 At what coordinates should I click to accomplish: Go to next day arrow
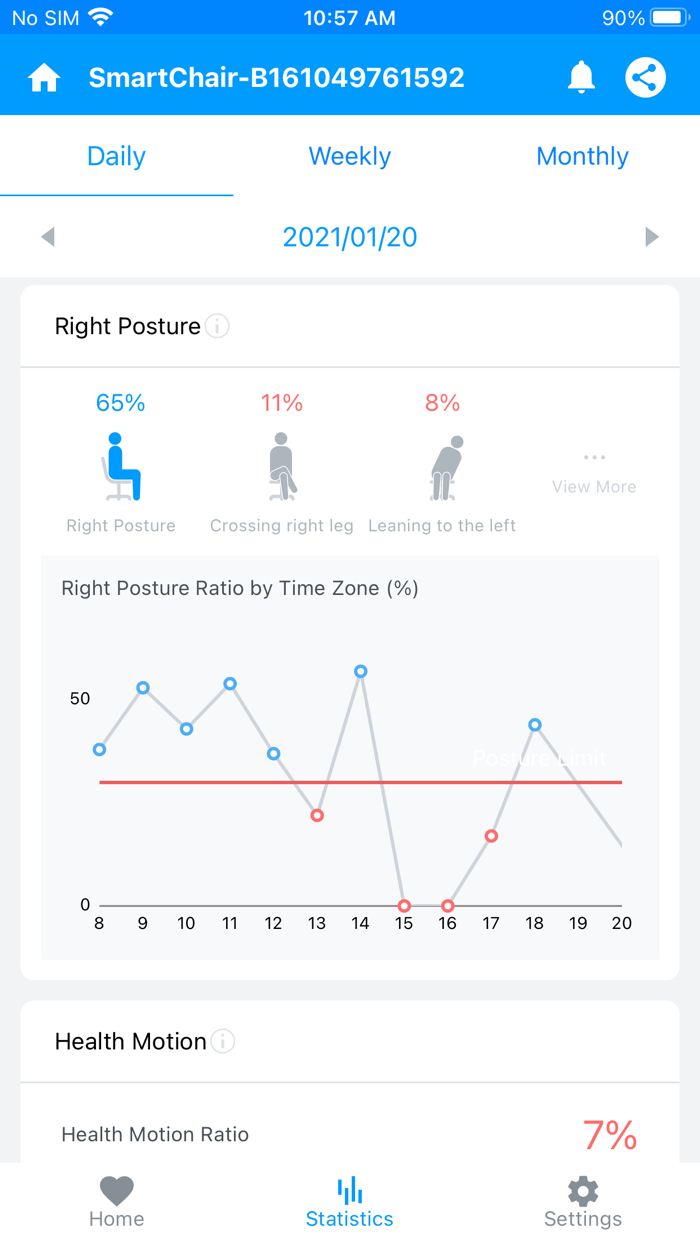pos(652,237)
